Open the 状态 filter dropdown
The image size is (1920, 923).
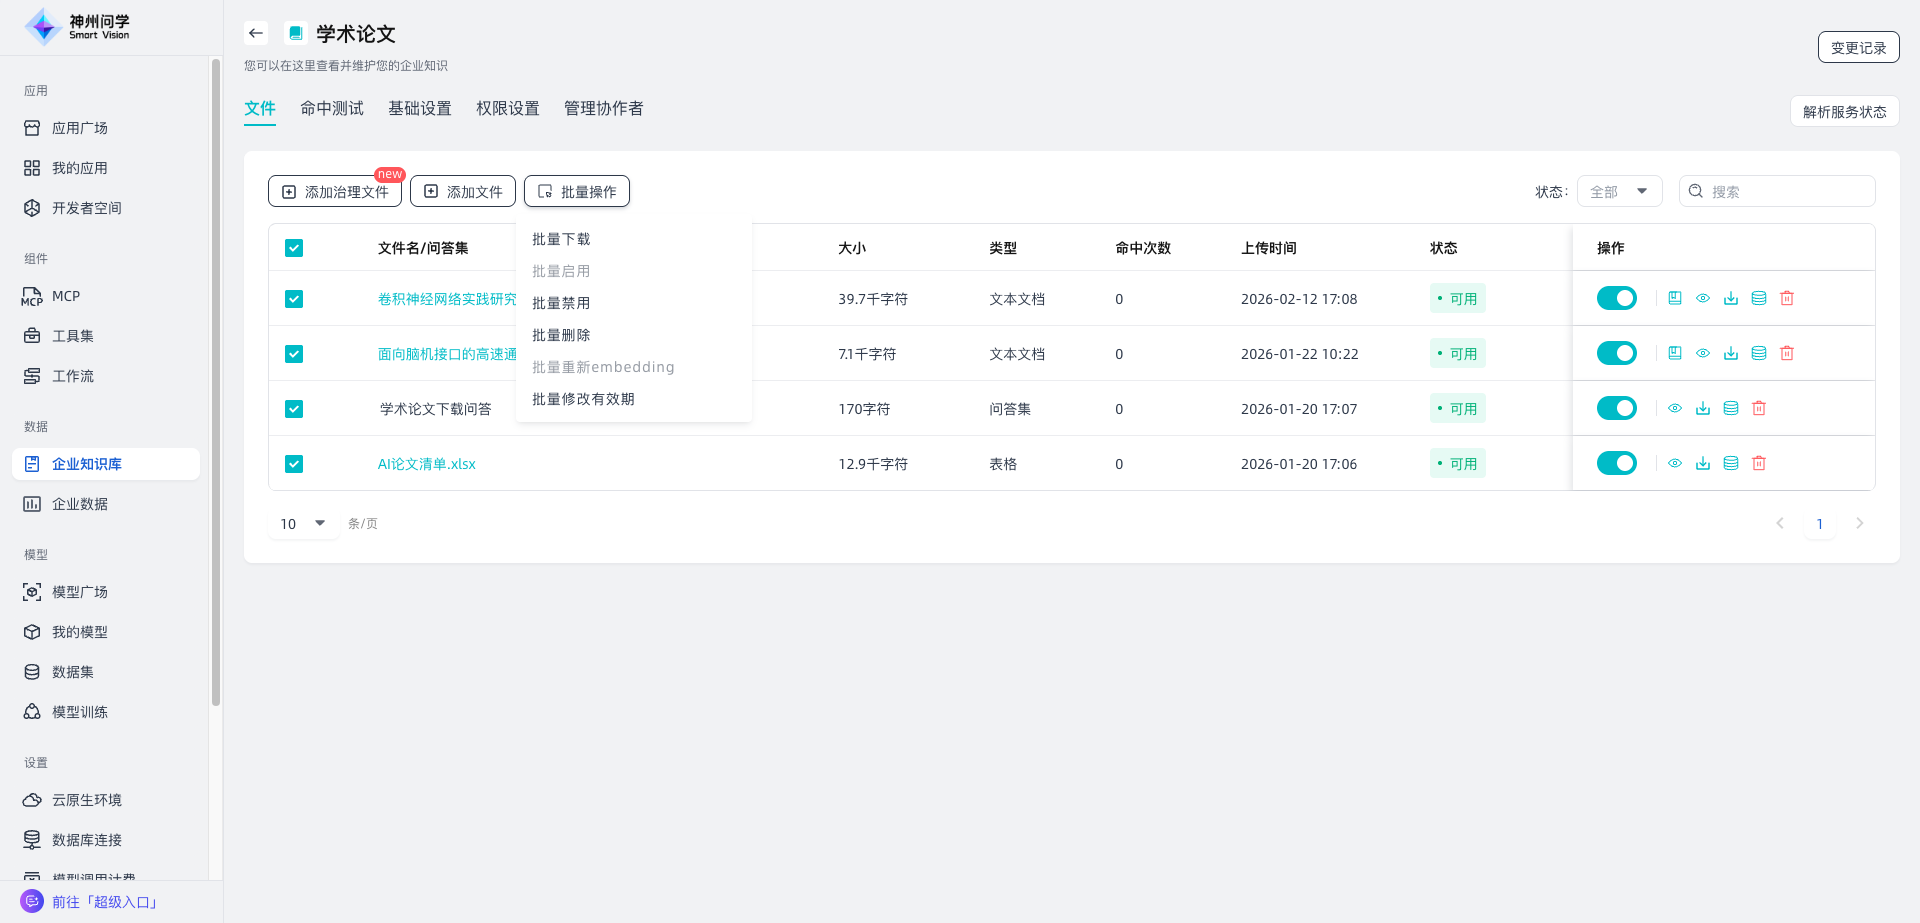(1619, 191)
